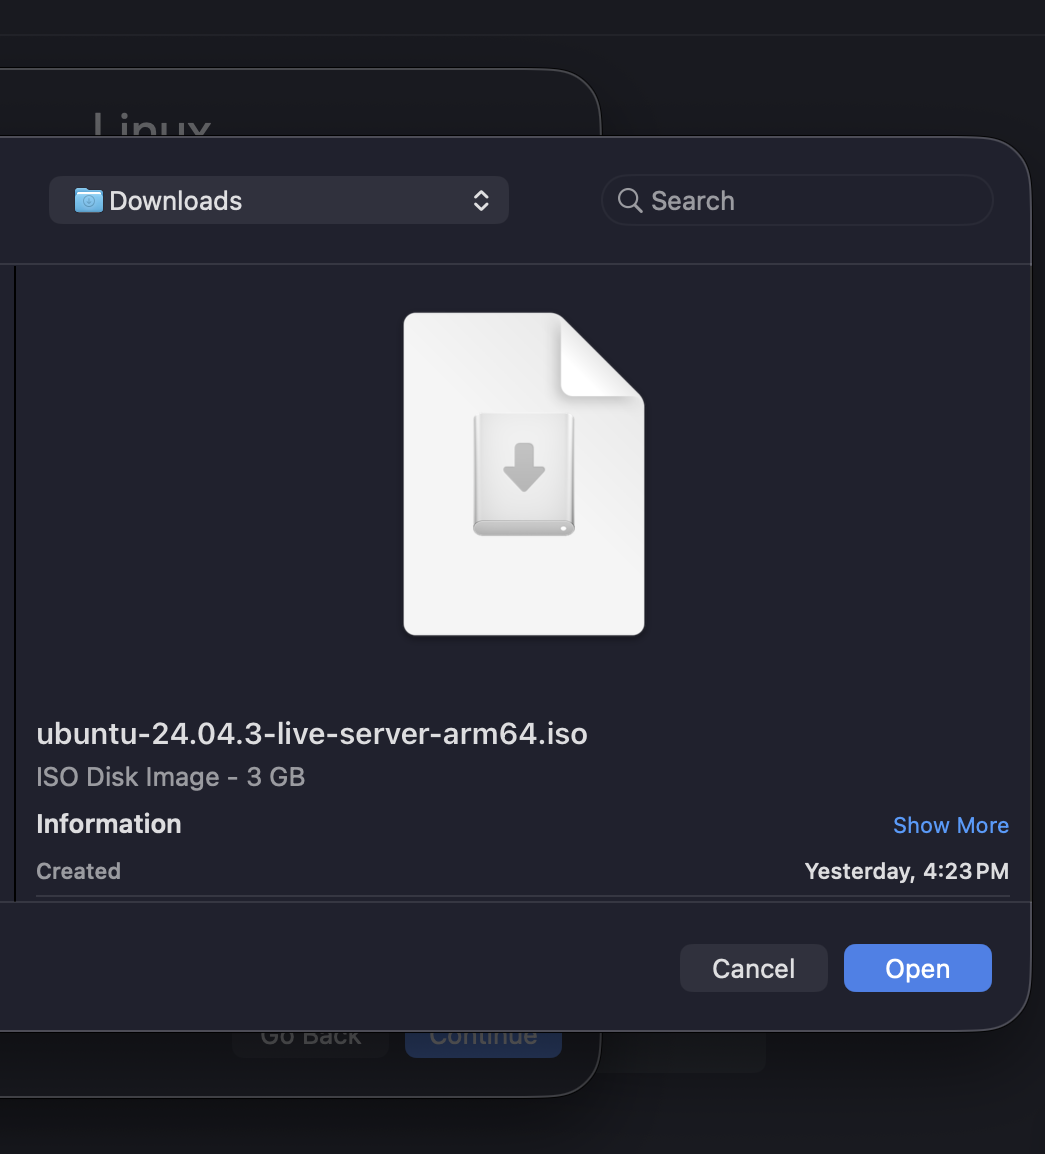
Task: Click the Linux heading in the background window
Action: [x=152, y=128]
